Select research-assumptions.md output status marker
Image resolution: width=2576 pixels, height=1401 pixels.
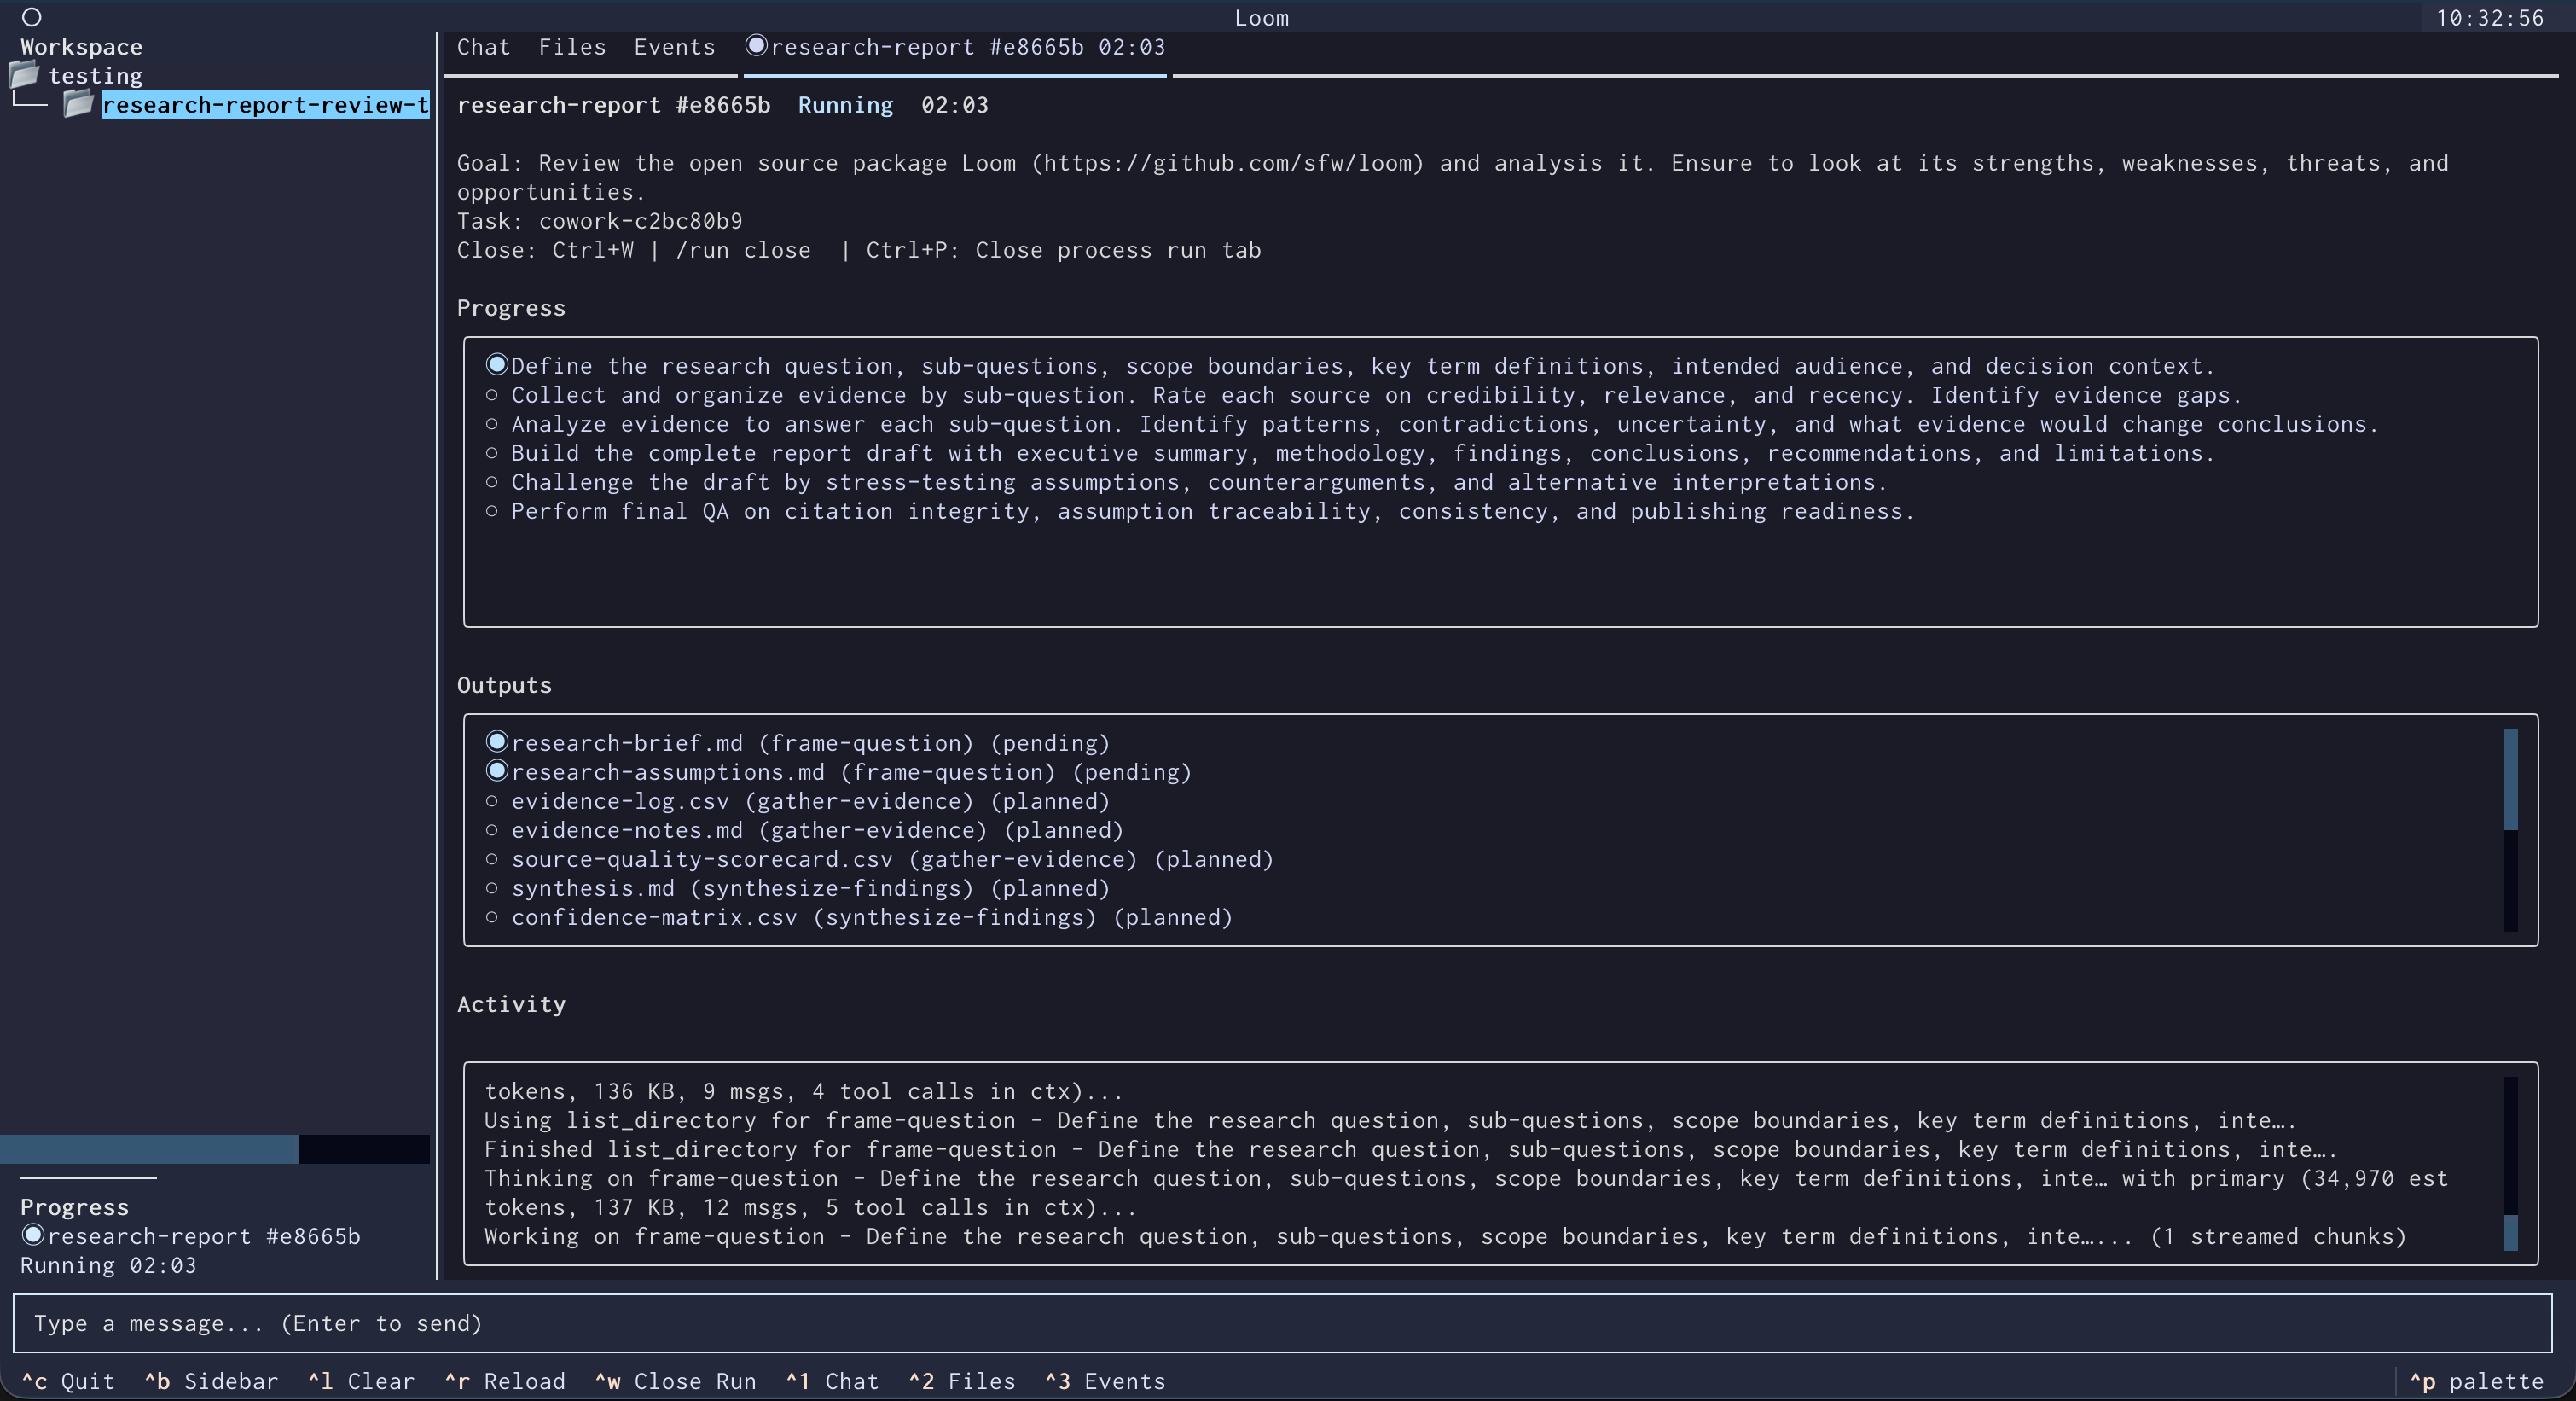[x=497, y=771]
